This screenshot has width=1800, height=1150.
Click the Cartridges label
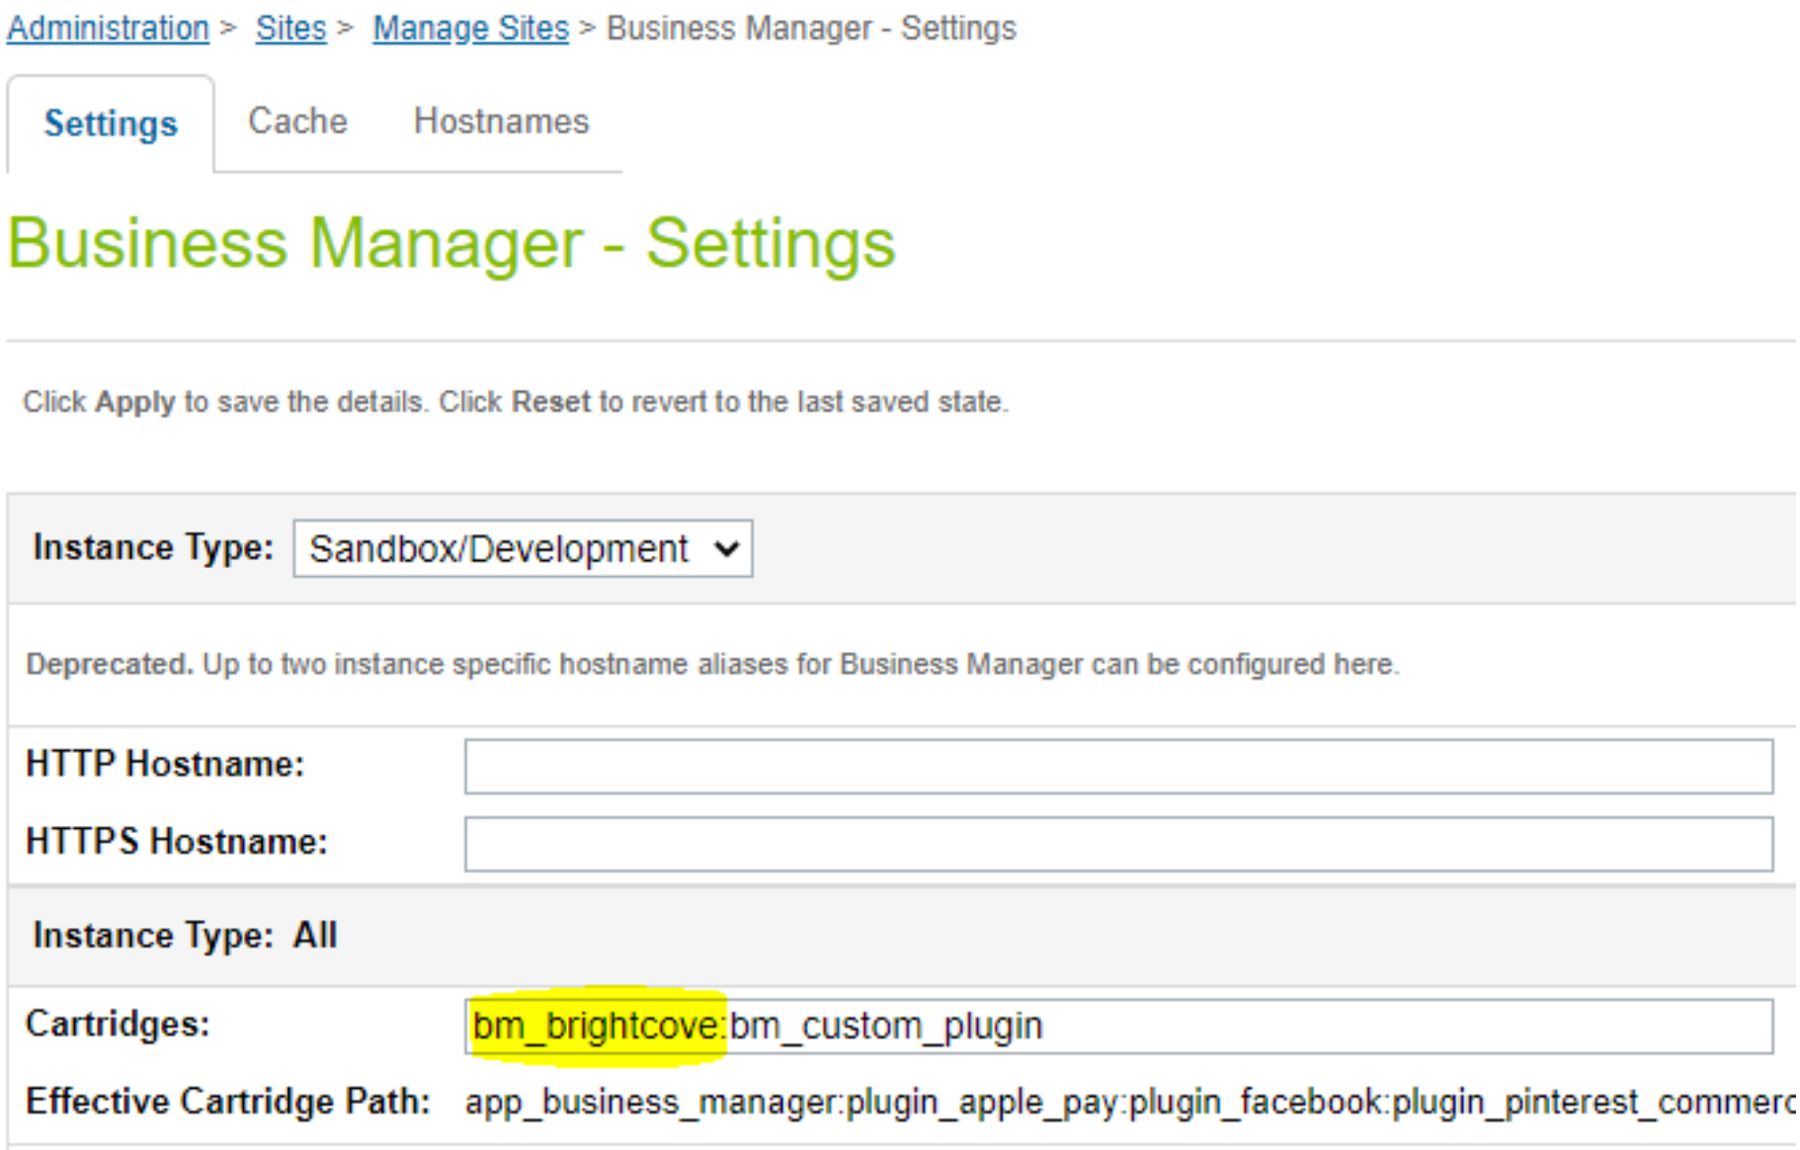pyautogui.click(x=117, y=1024)
